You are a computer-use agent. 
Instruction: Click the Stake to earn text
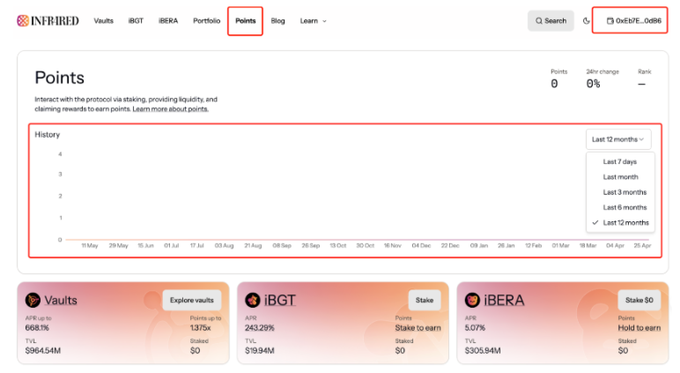(x=418, y=328)
